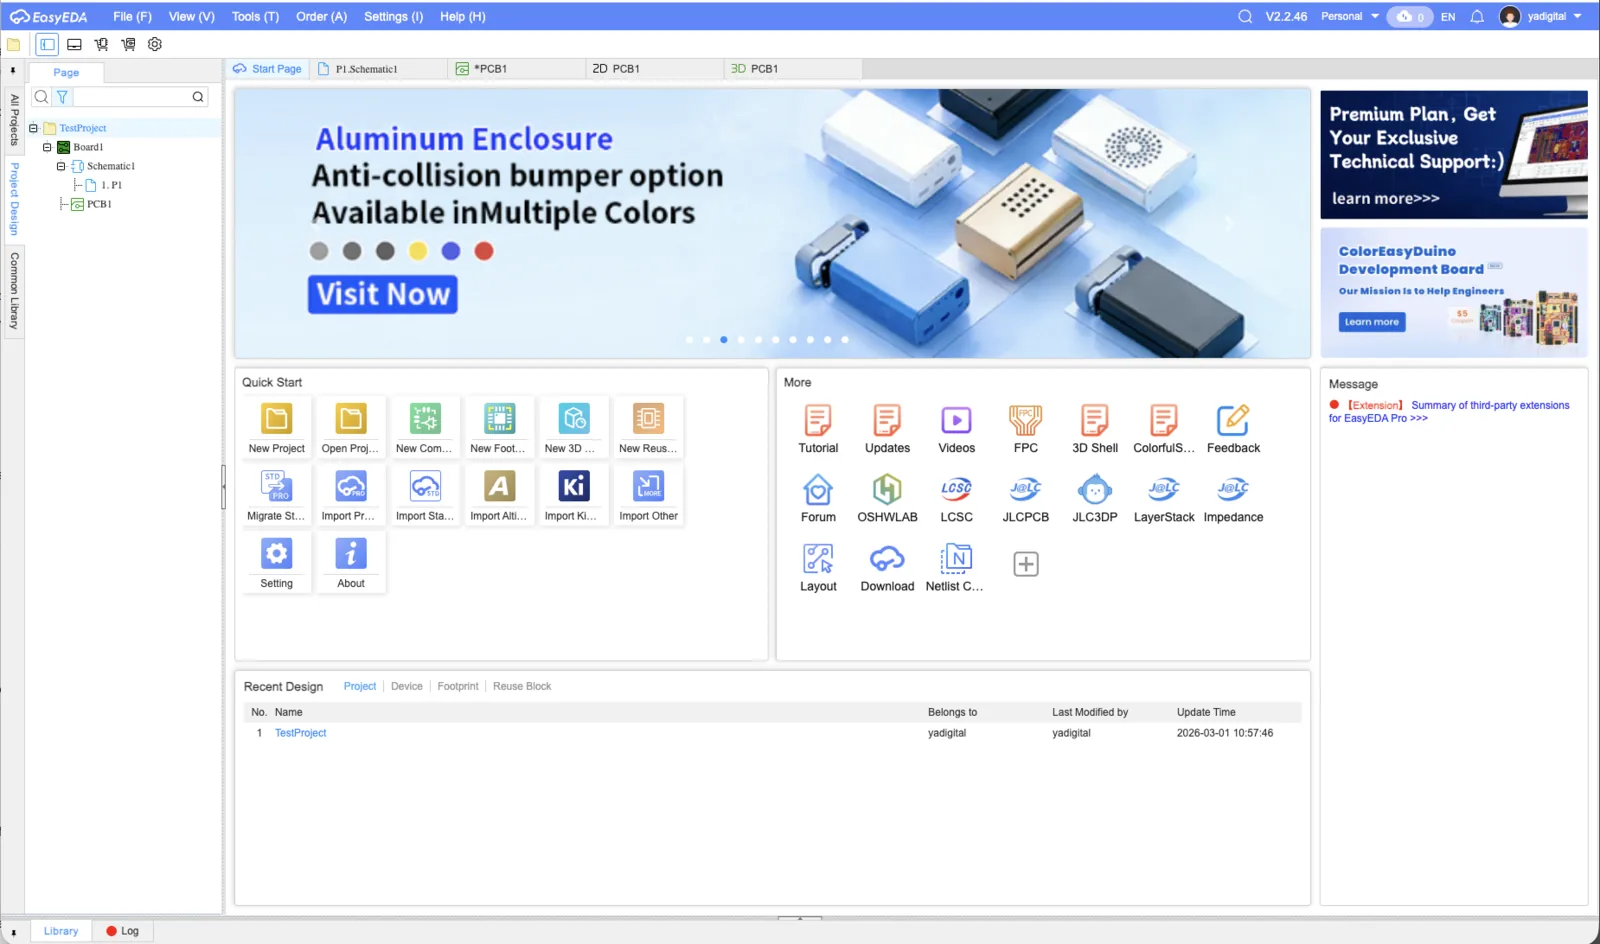The width and height of the screenshot is (1600, 944).
Task: Click the Visit Now banner button
Action: pos(383,294)
